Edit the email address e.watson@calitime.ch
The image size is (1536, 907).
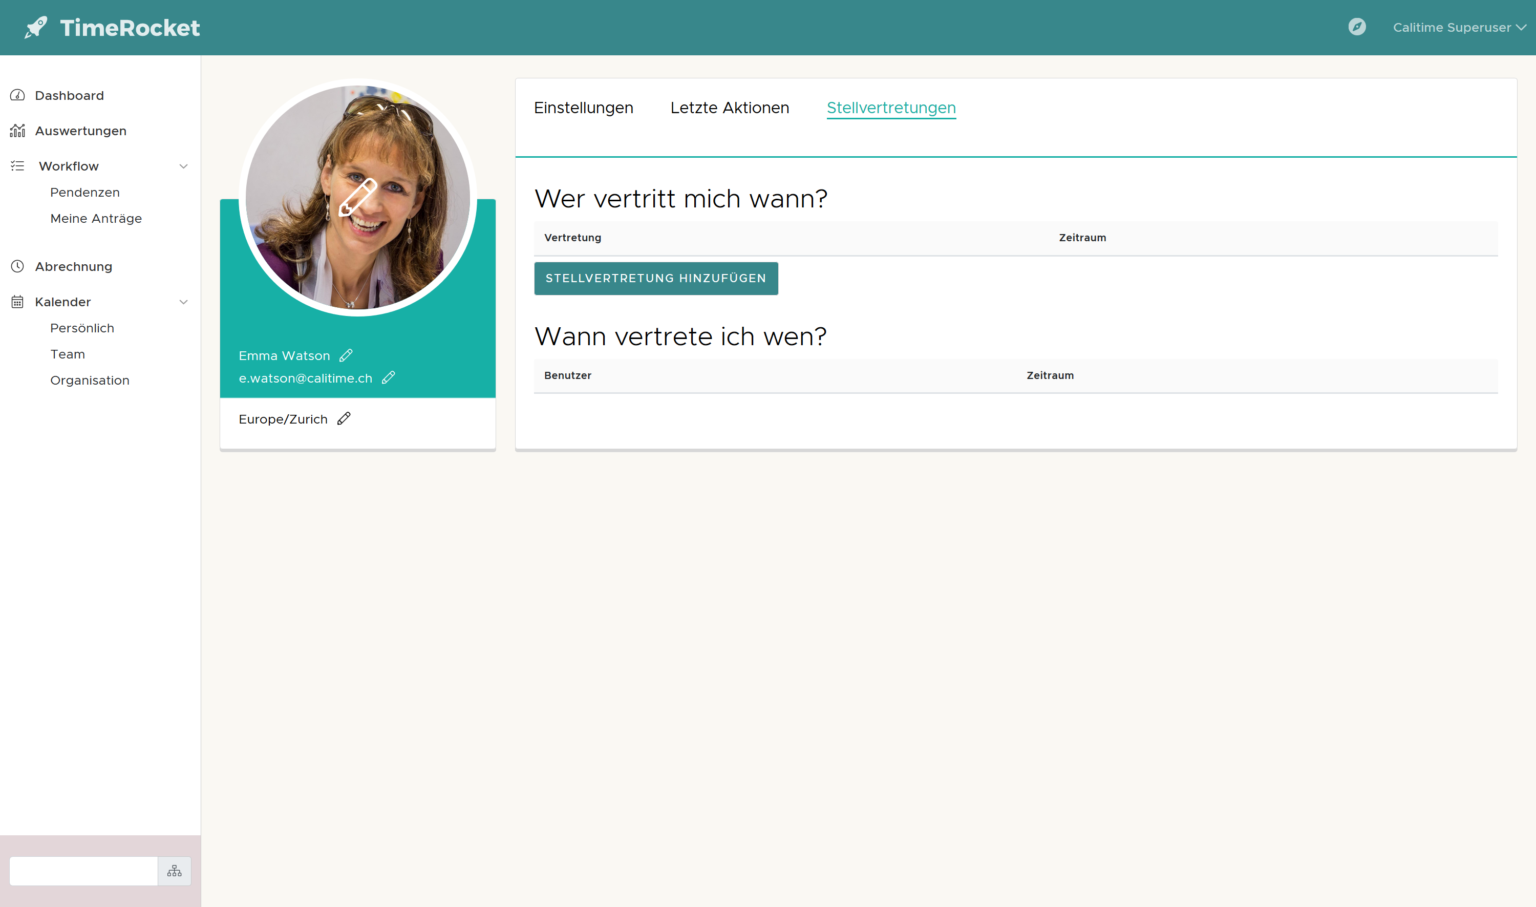(x=389, y=377)
